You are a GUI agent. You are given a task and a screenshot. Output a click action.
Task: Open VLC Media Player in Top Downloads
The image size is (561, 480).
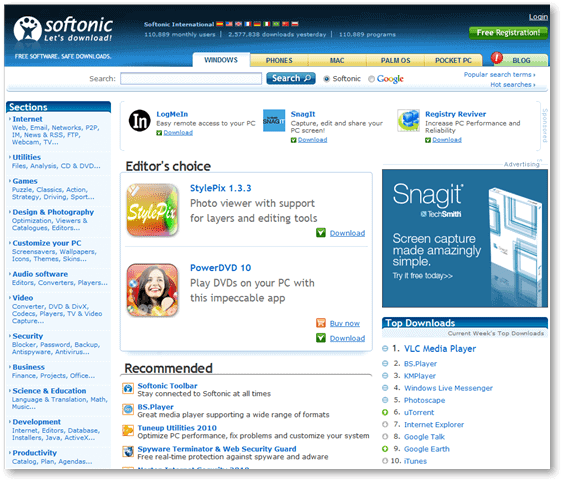coord(440,349)
